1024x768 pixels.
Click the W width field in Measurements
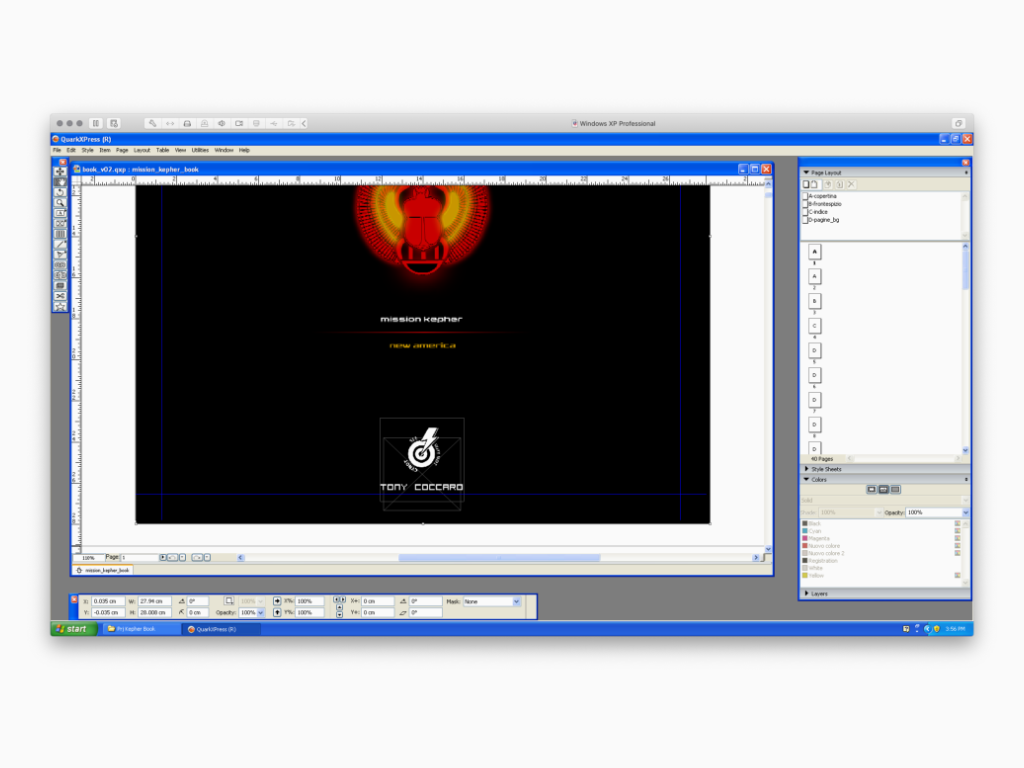coord(154,601)
